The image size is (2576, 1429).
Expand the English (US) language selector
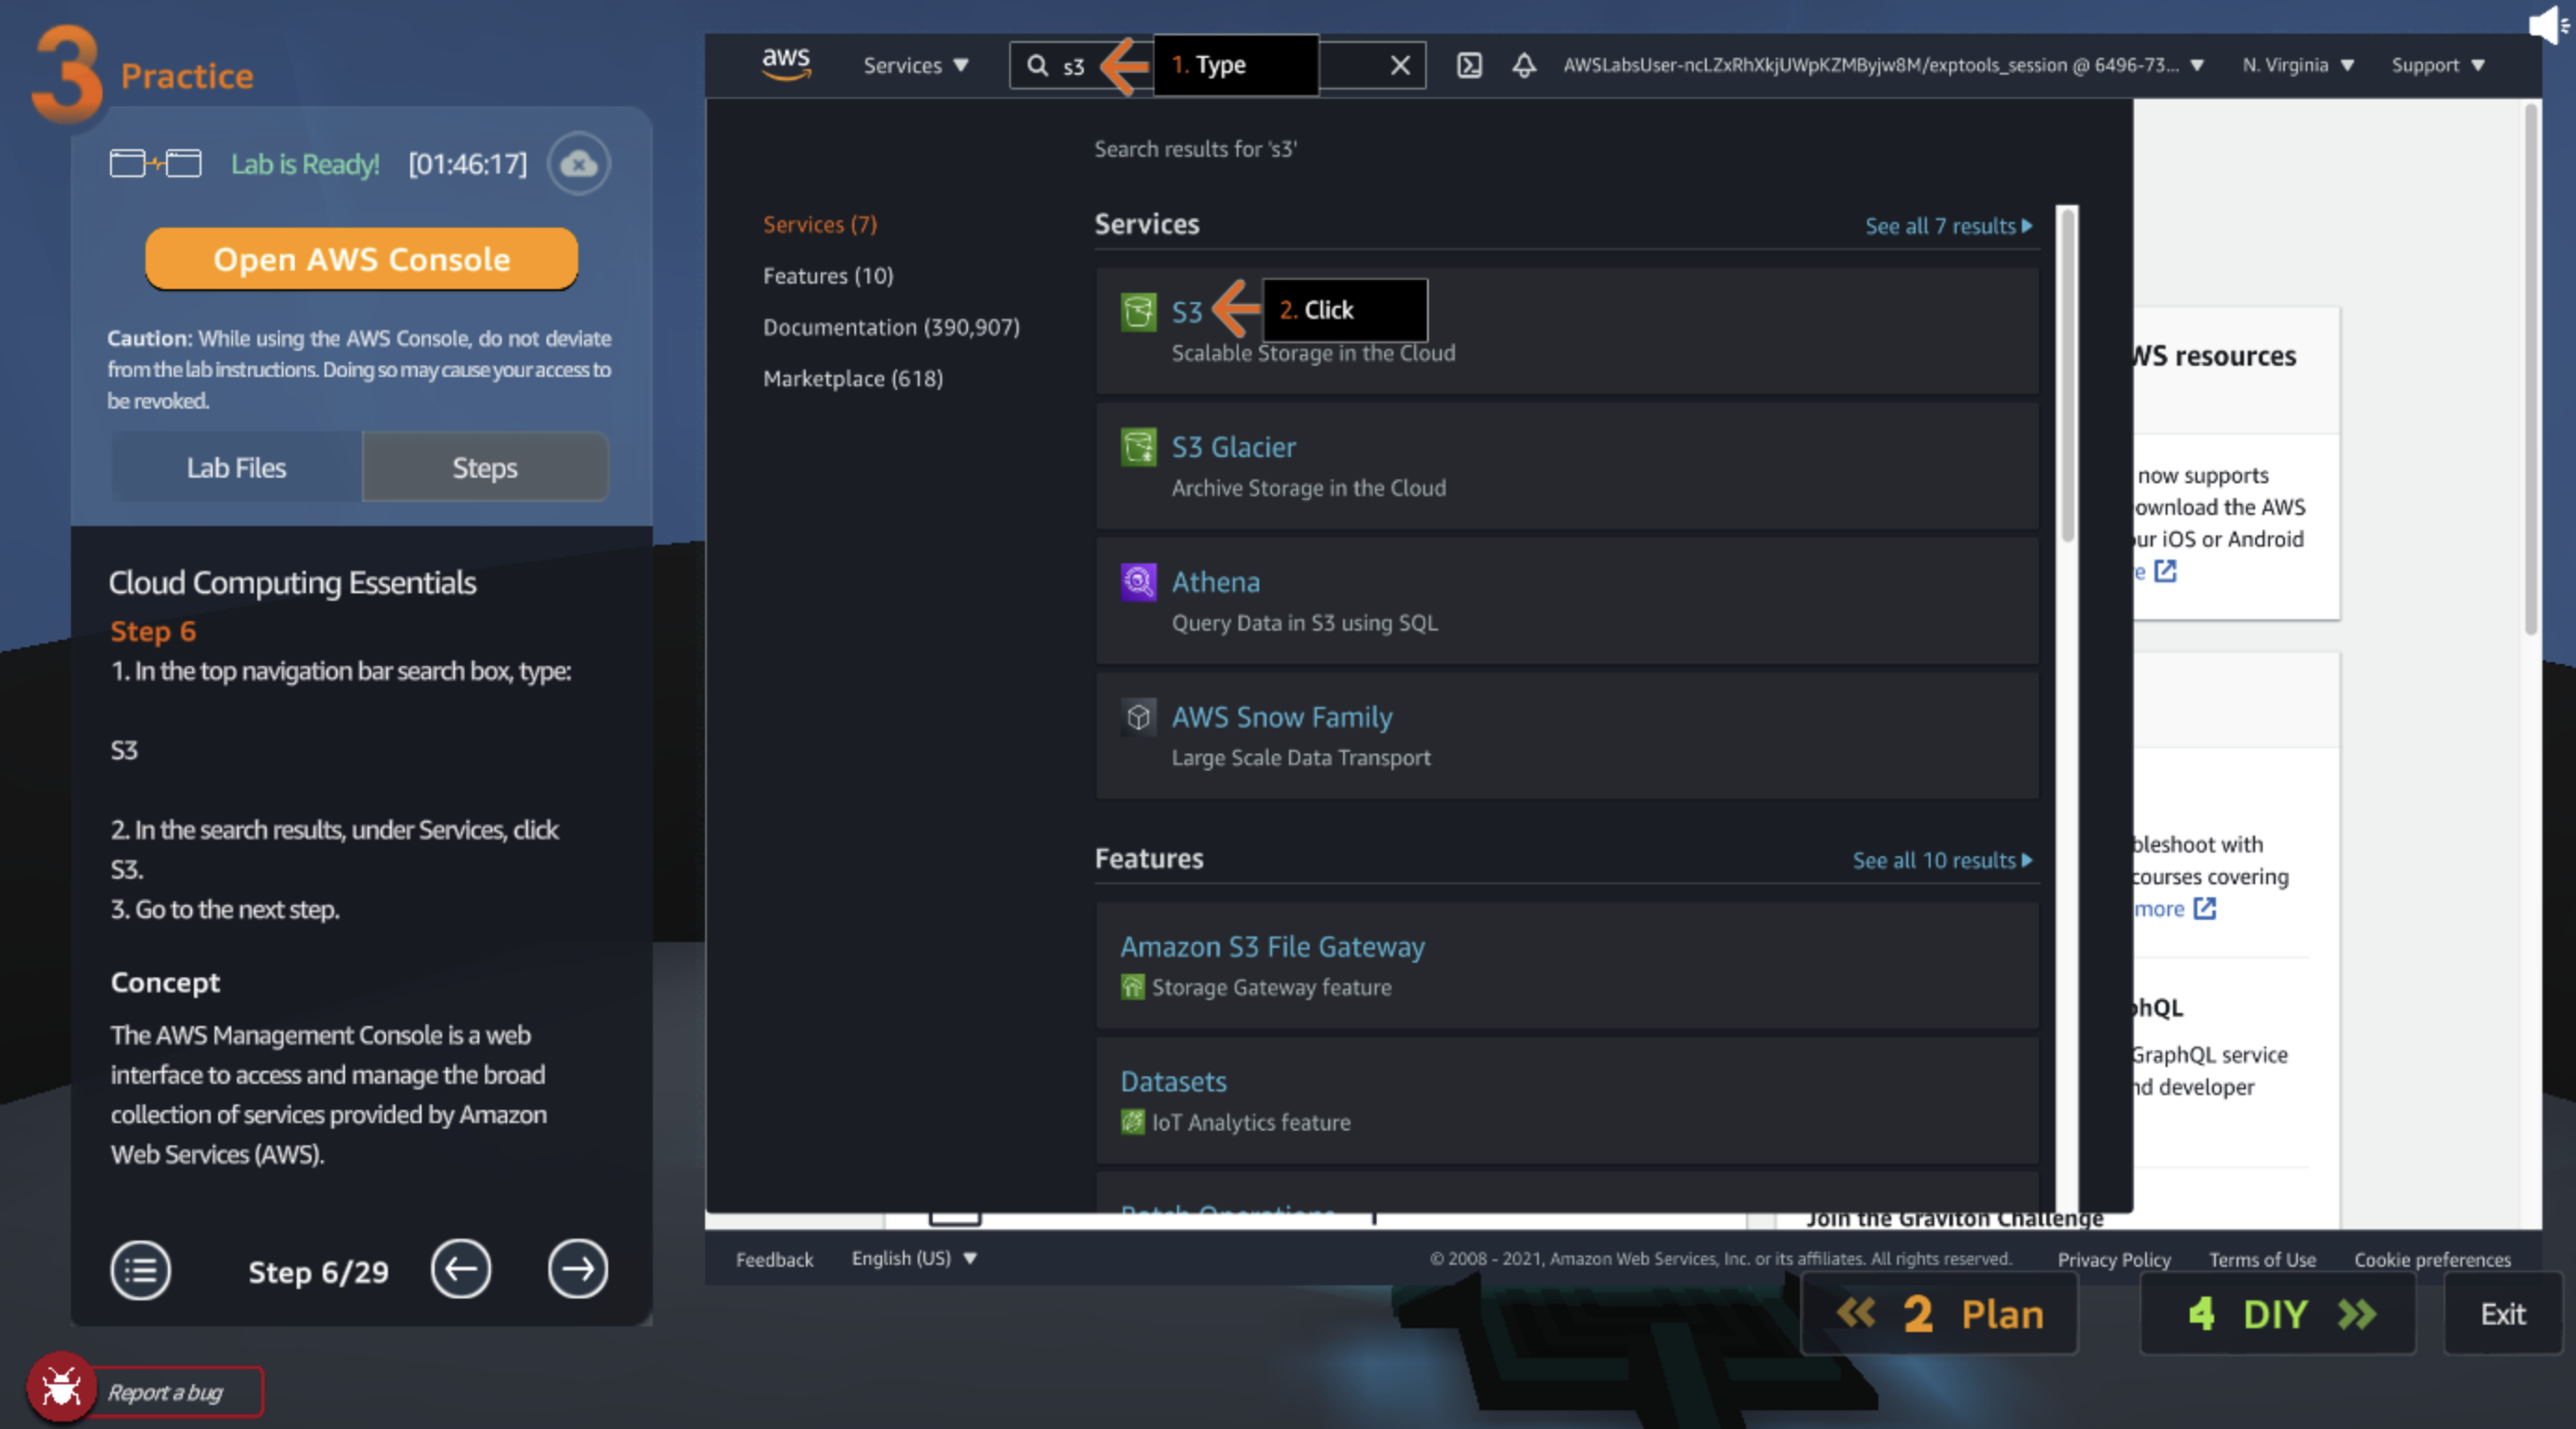[x=913, y=1258]
